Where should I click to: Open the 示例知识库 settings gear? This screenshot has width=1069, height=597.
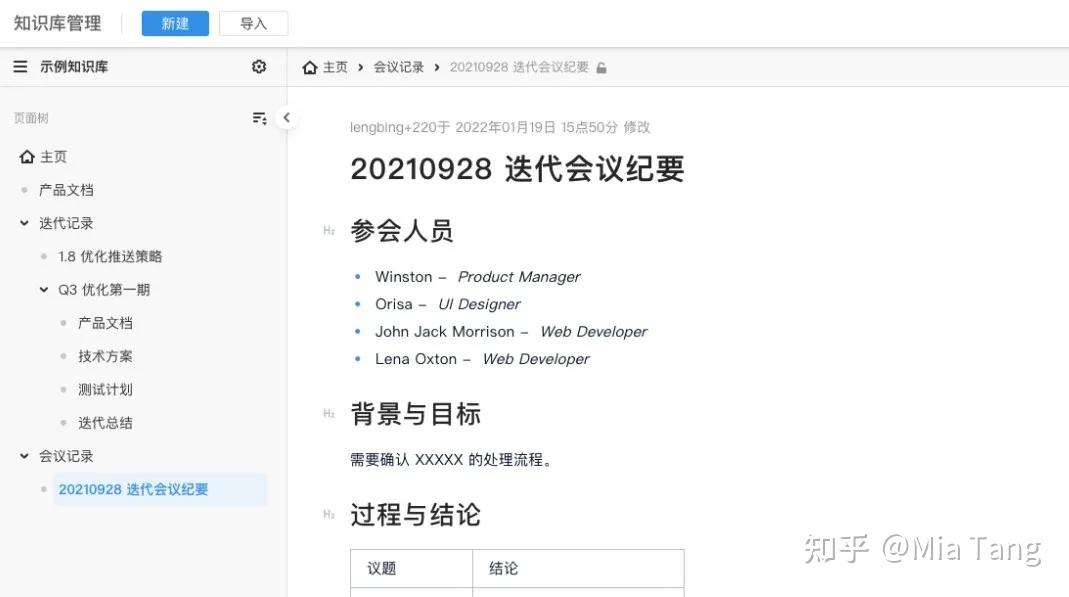pos(259,66)
